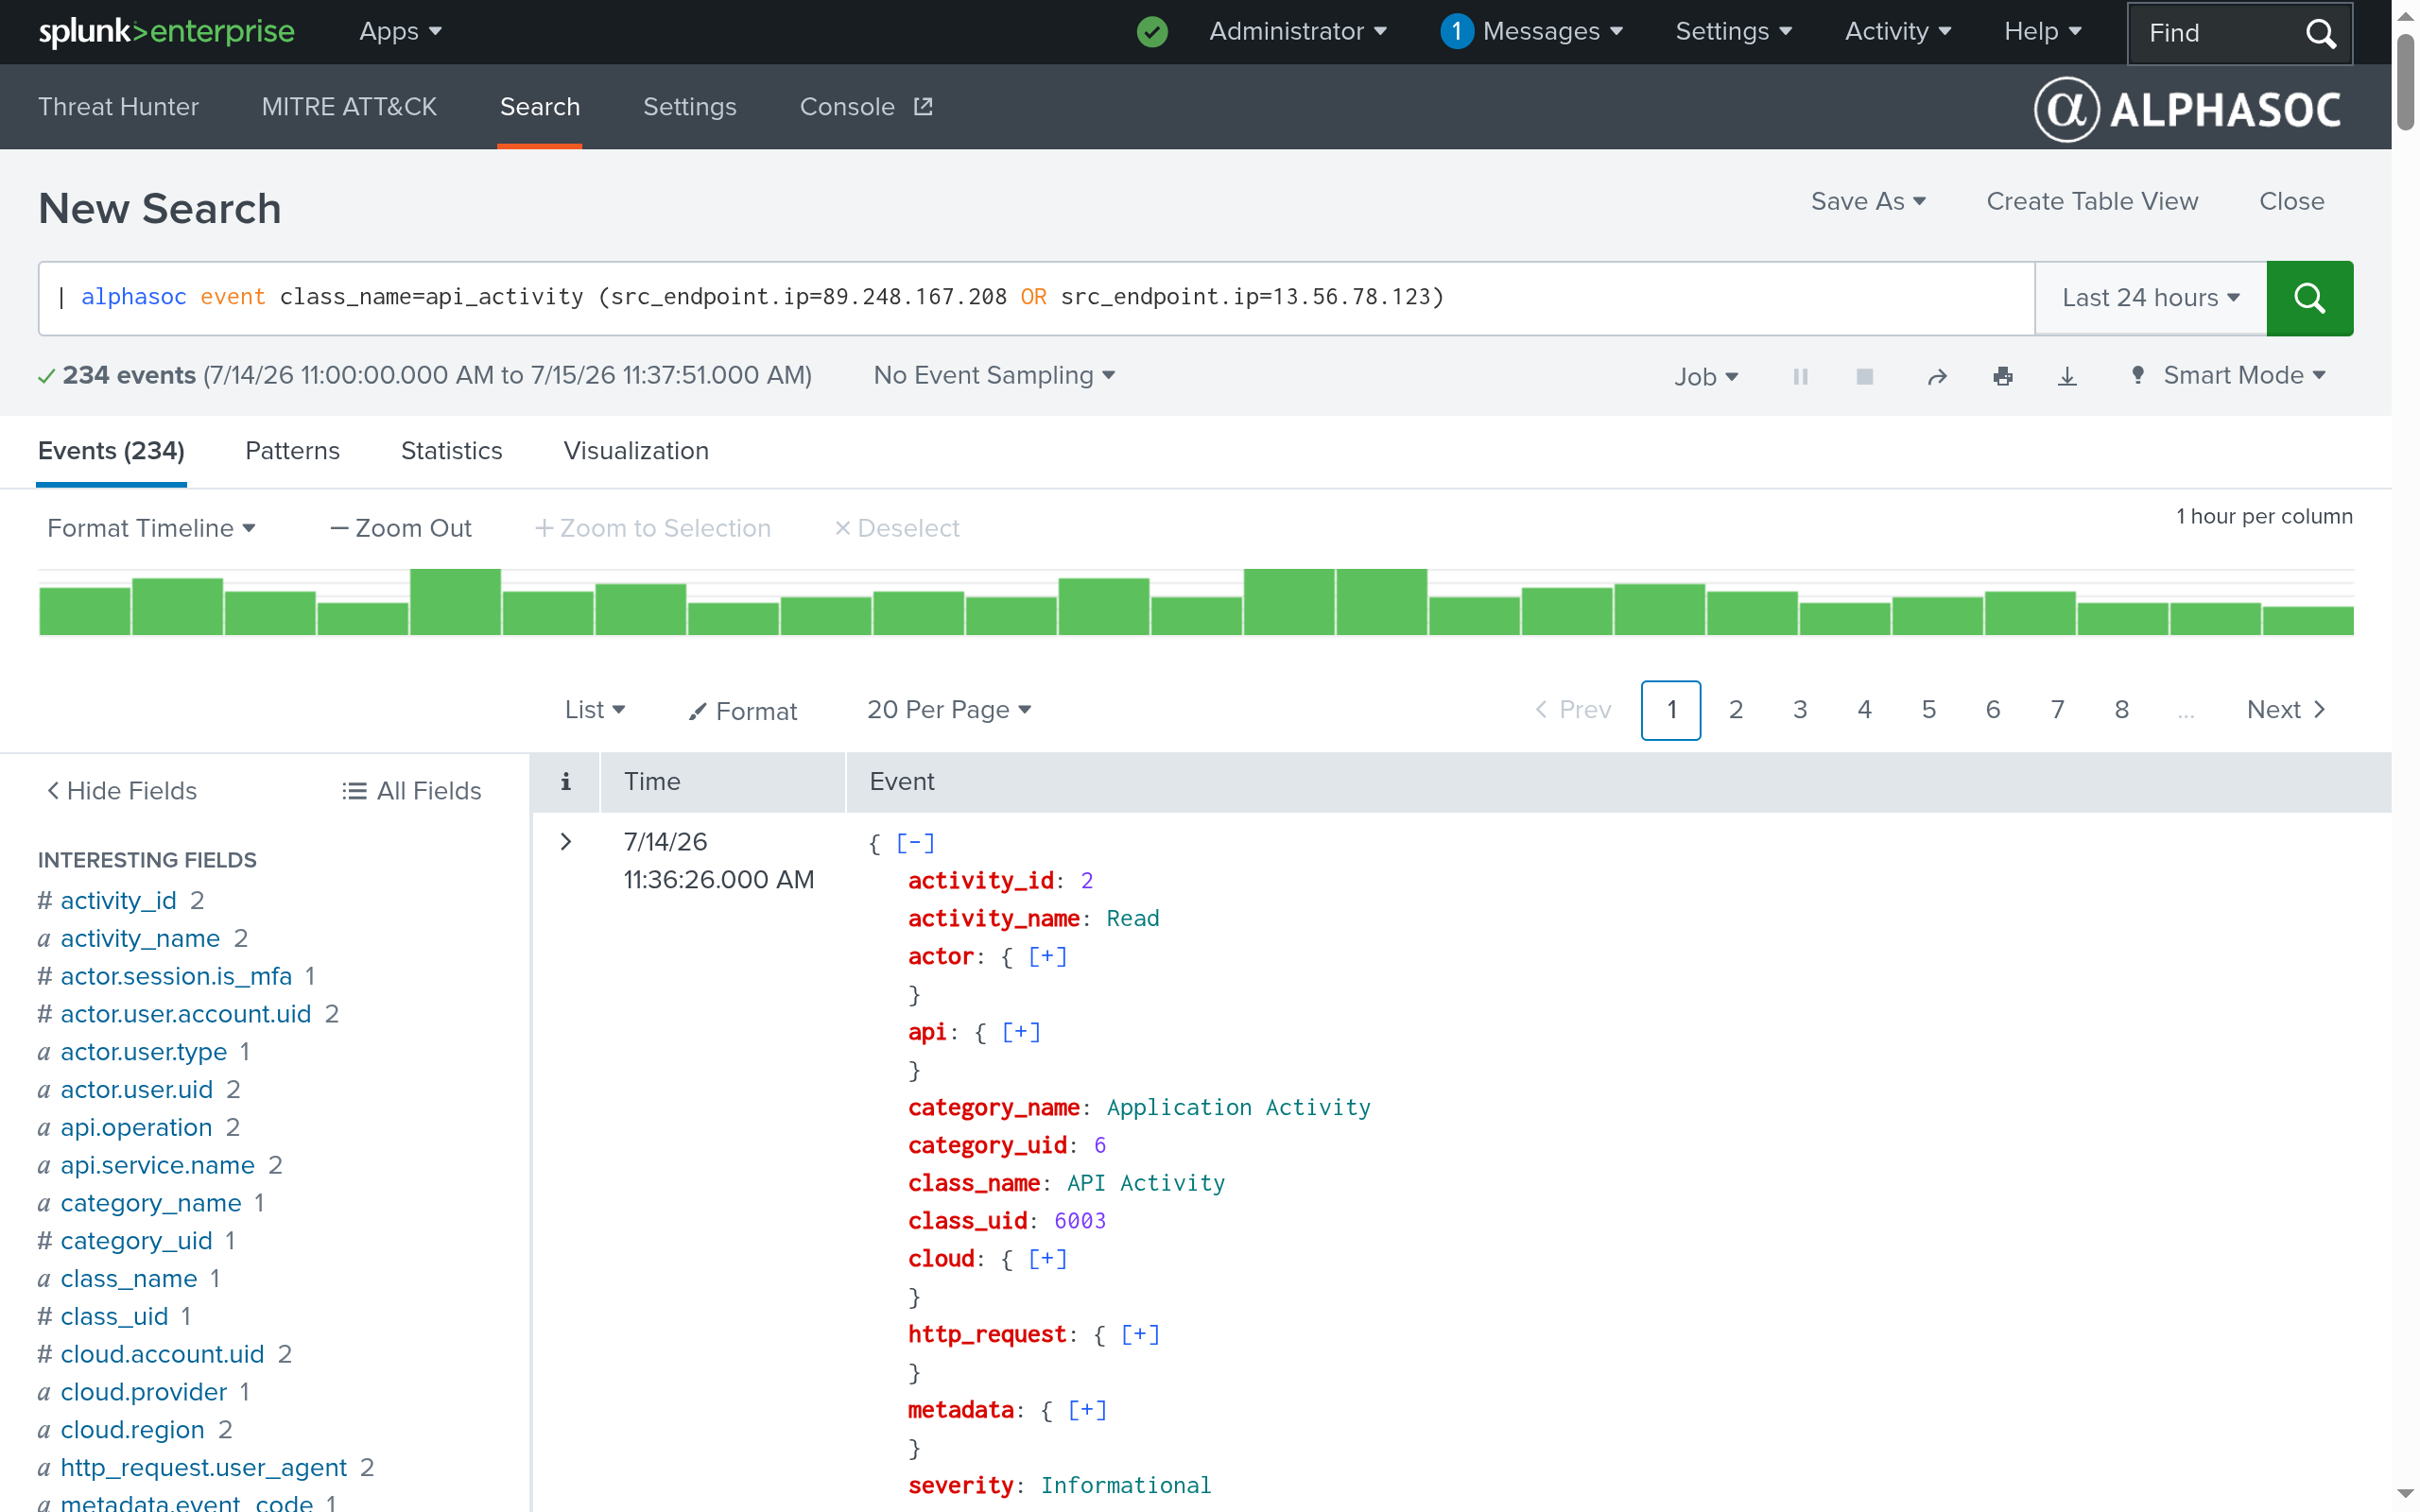Open the No Event Sampling dropdown

pyautogui.click(x=994, y=375)
